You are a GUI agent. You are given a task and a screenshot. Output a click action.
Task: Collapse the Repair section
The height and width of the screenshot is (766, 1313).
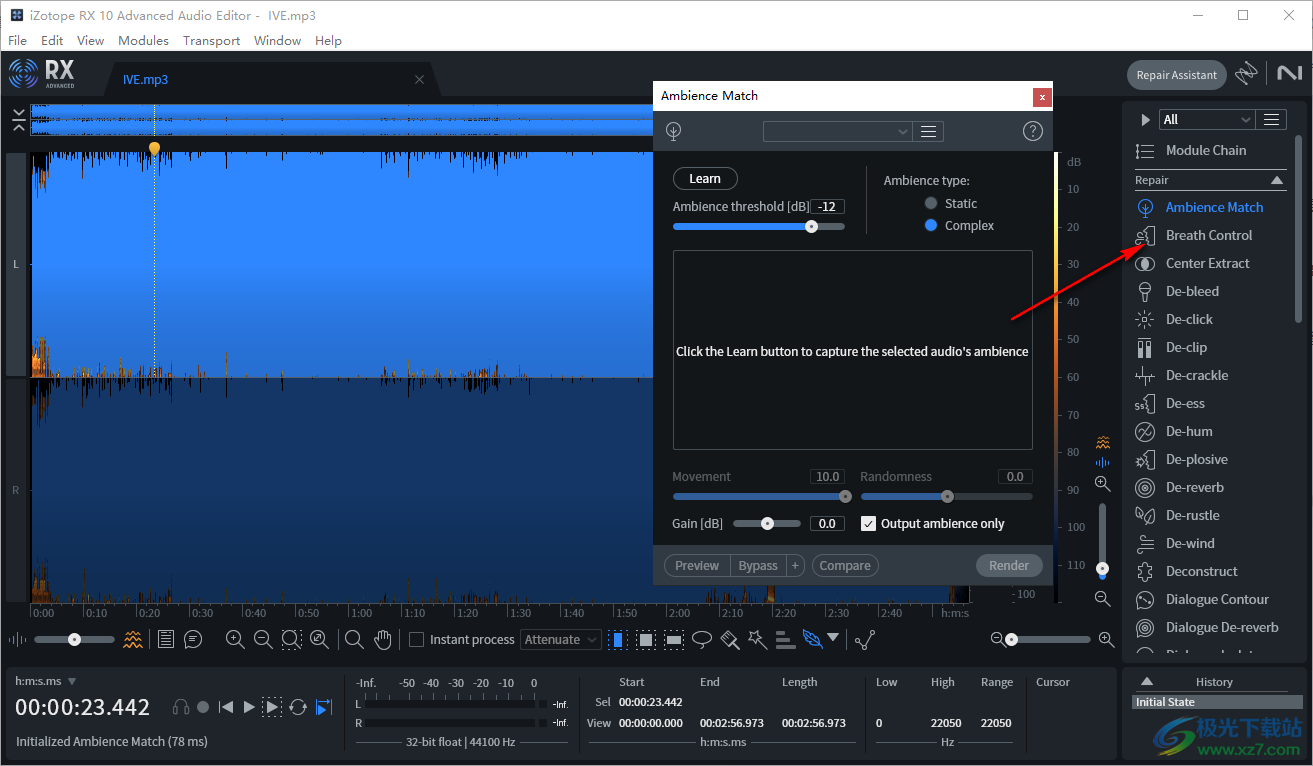point(1276,180)
